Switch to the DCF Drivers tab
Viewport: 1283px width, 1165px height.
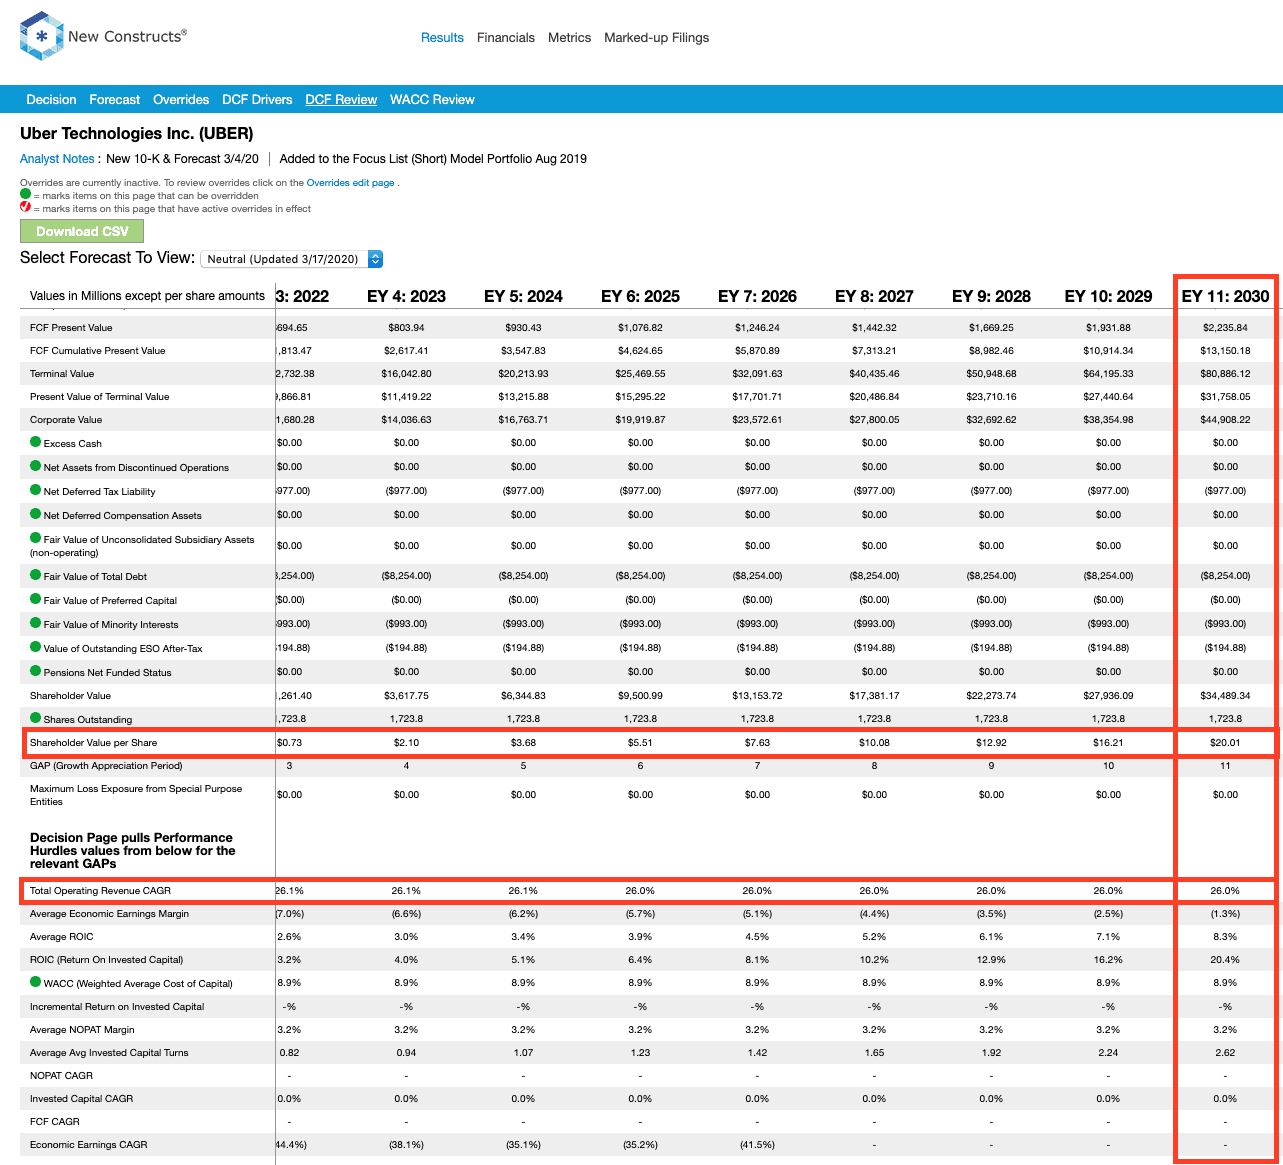[257, 100]
